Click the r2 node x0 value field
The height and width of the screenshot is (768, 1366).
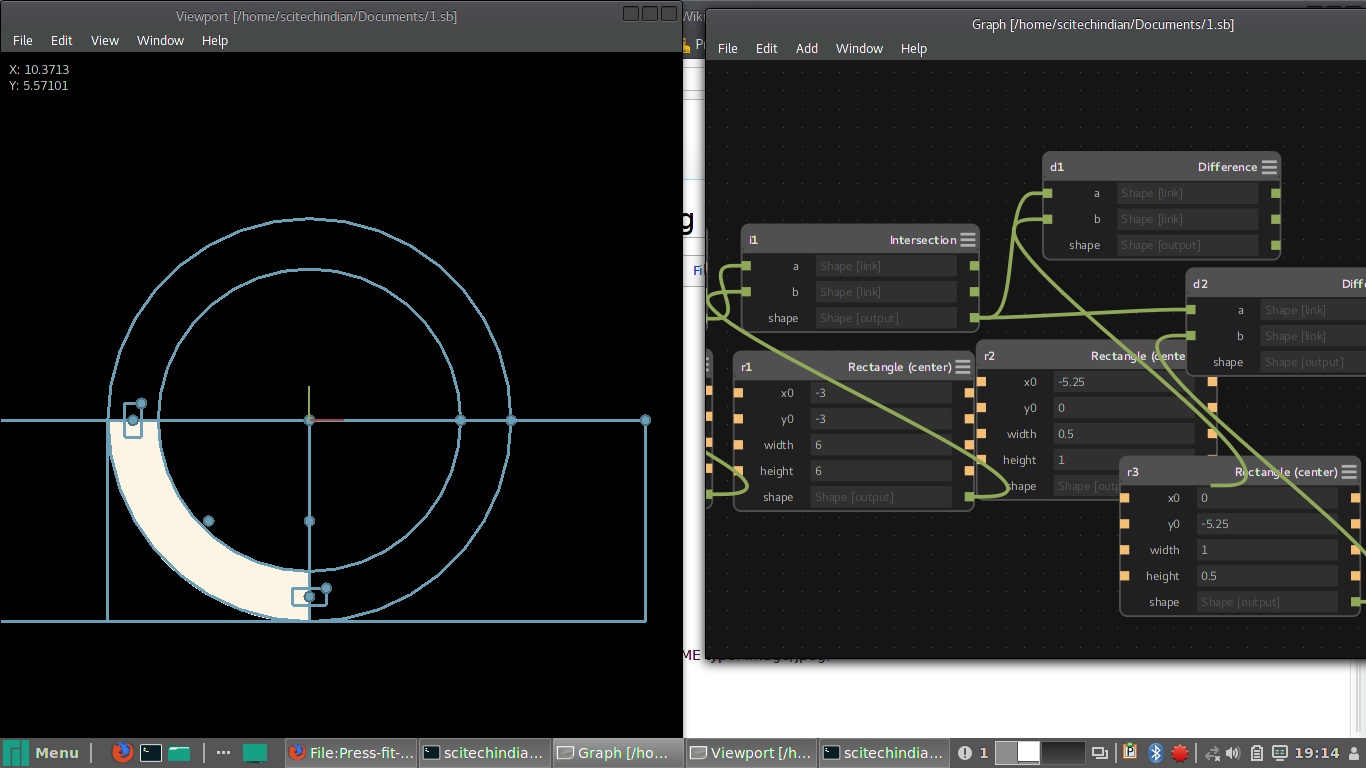tap(1123, 382)
